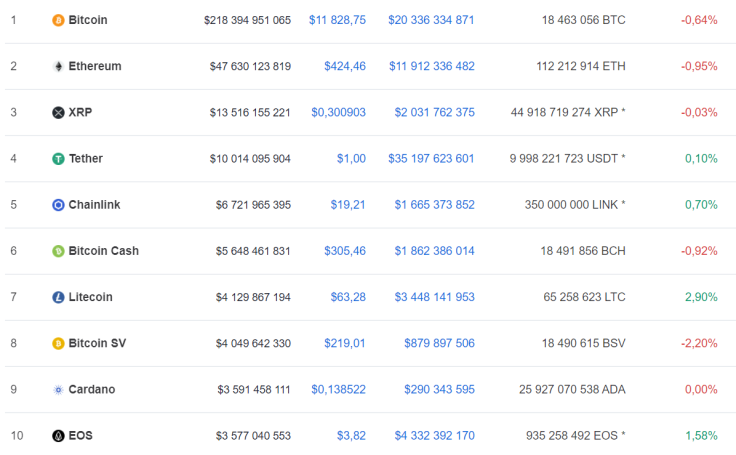Viewport: 736px width, 455px height.
Task: Open the Bitcoin SV name link
Action: [x=97, y=343]
